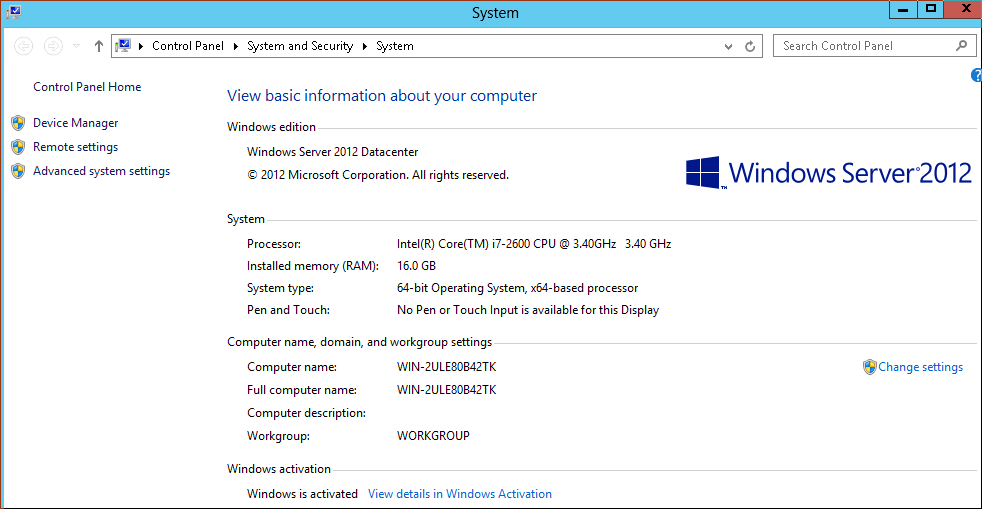
Task: Maximize the System window
Action: click(931, 9)
